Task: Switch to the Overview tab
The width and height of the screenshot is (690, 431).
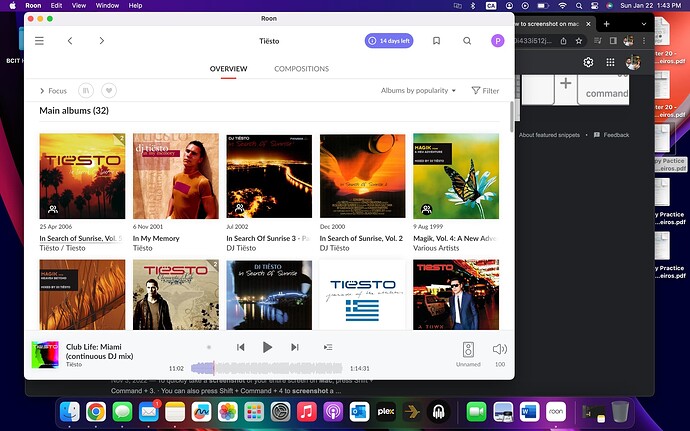Action: point(228,69)
